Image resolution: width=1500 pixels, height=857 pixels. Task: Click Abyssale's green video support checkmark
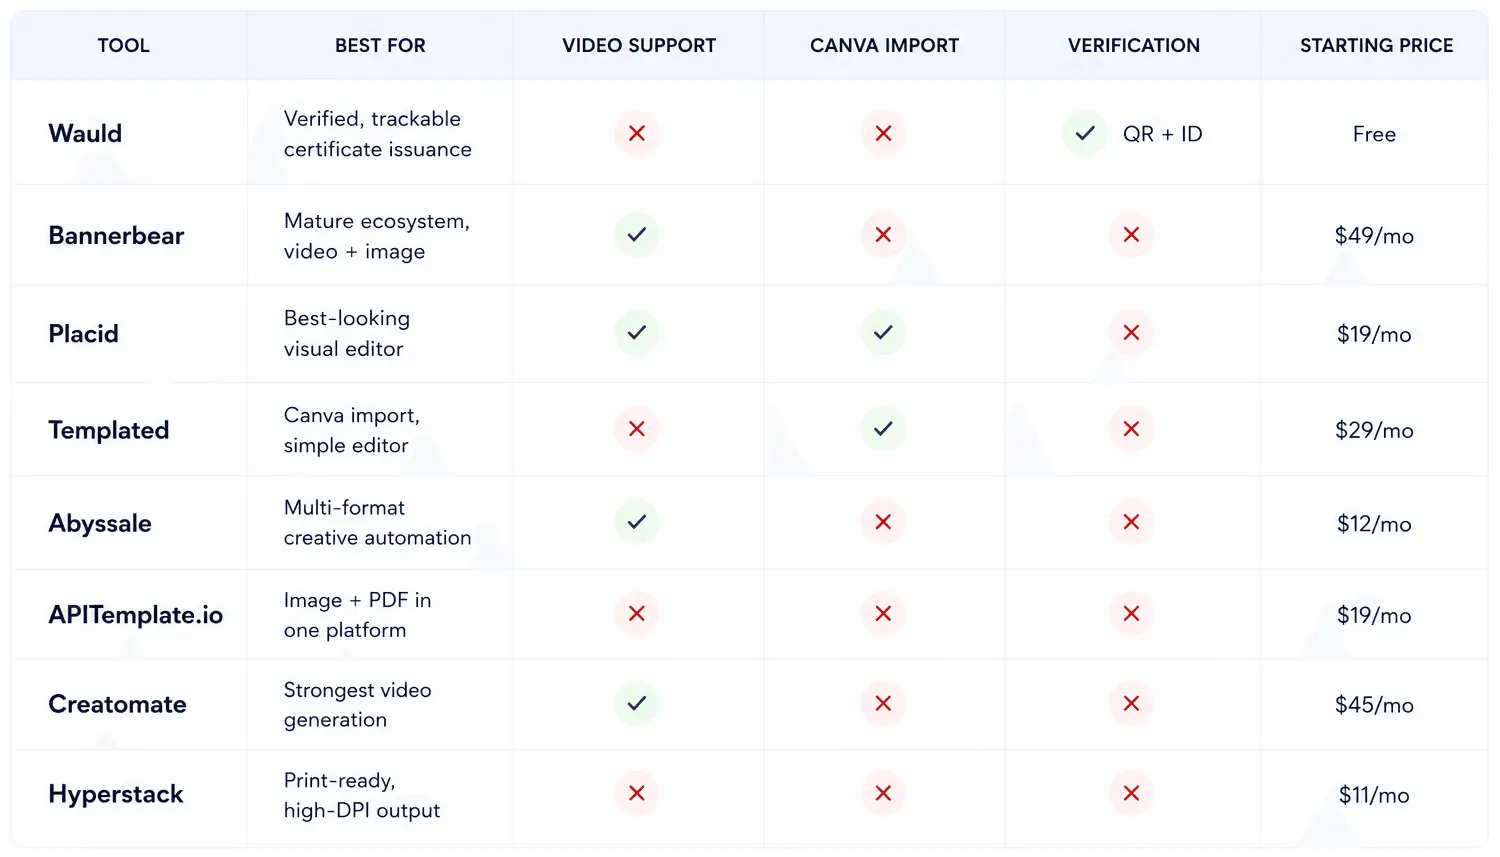pos(637,522)
